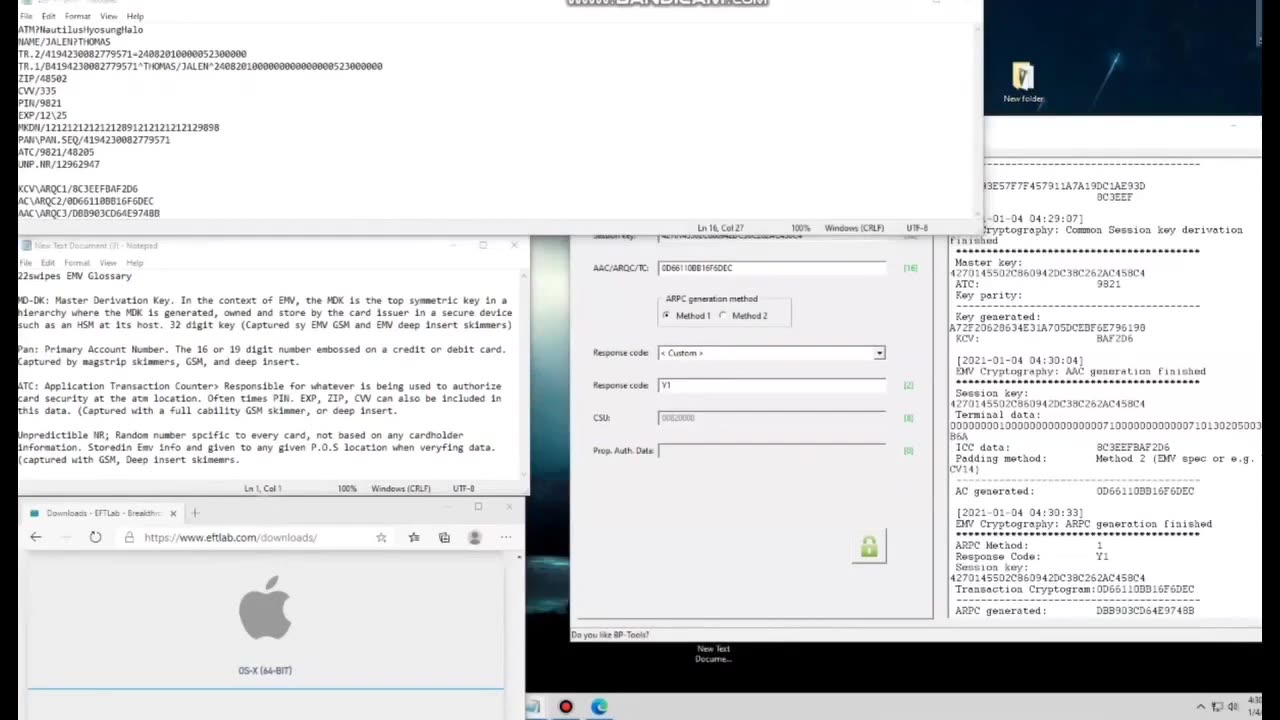The width and height of the screenshot is (1280, 720).
Task: Click "Key parity:" line in the log
Action: [989, 296]
